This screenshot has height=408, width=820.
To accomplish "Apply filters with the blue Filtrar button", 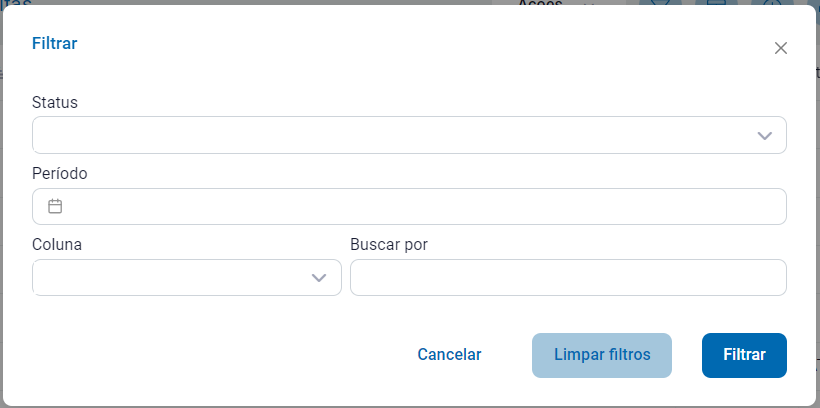I will click(744, 355).
